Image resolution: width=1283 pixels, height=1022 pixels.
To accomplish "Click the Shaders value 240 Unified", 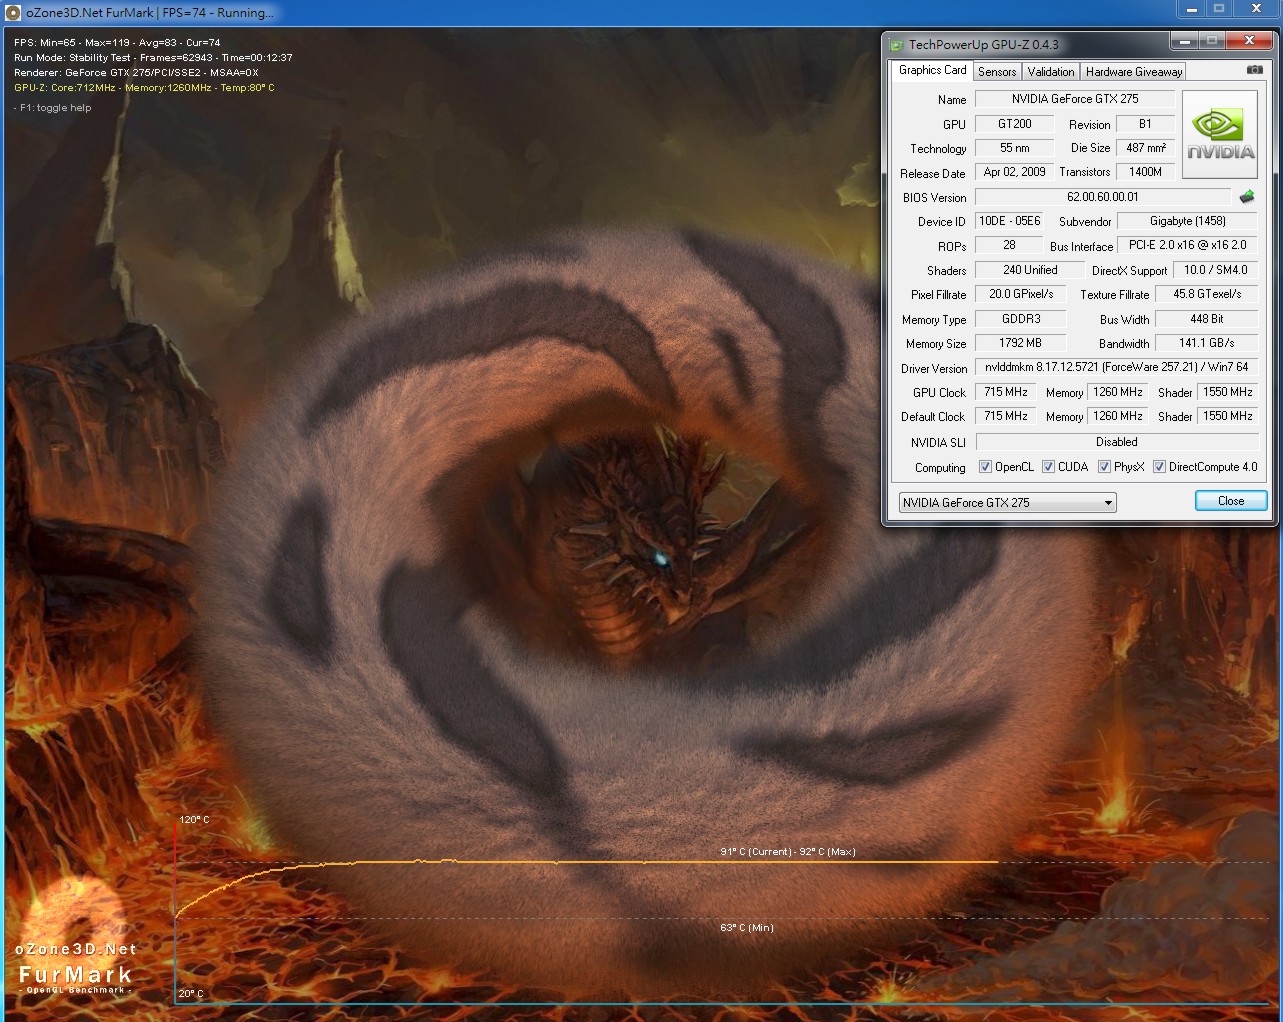I will click(x=1029, y=270).
